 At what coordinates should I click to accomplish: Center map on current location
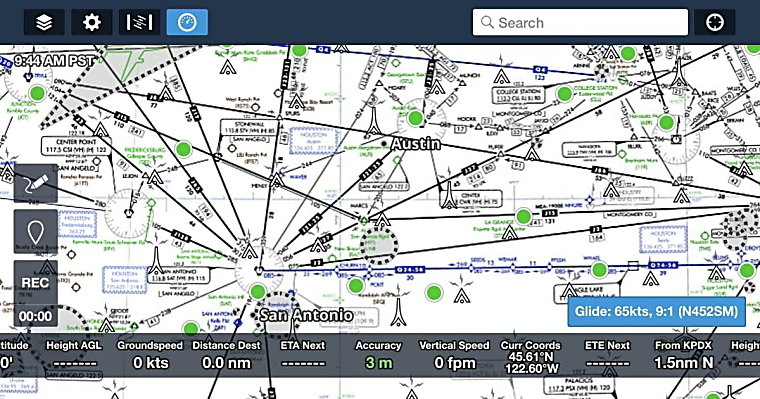[714, 22]
